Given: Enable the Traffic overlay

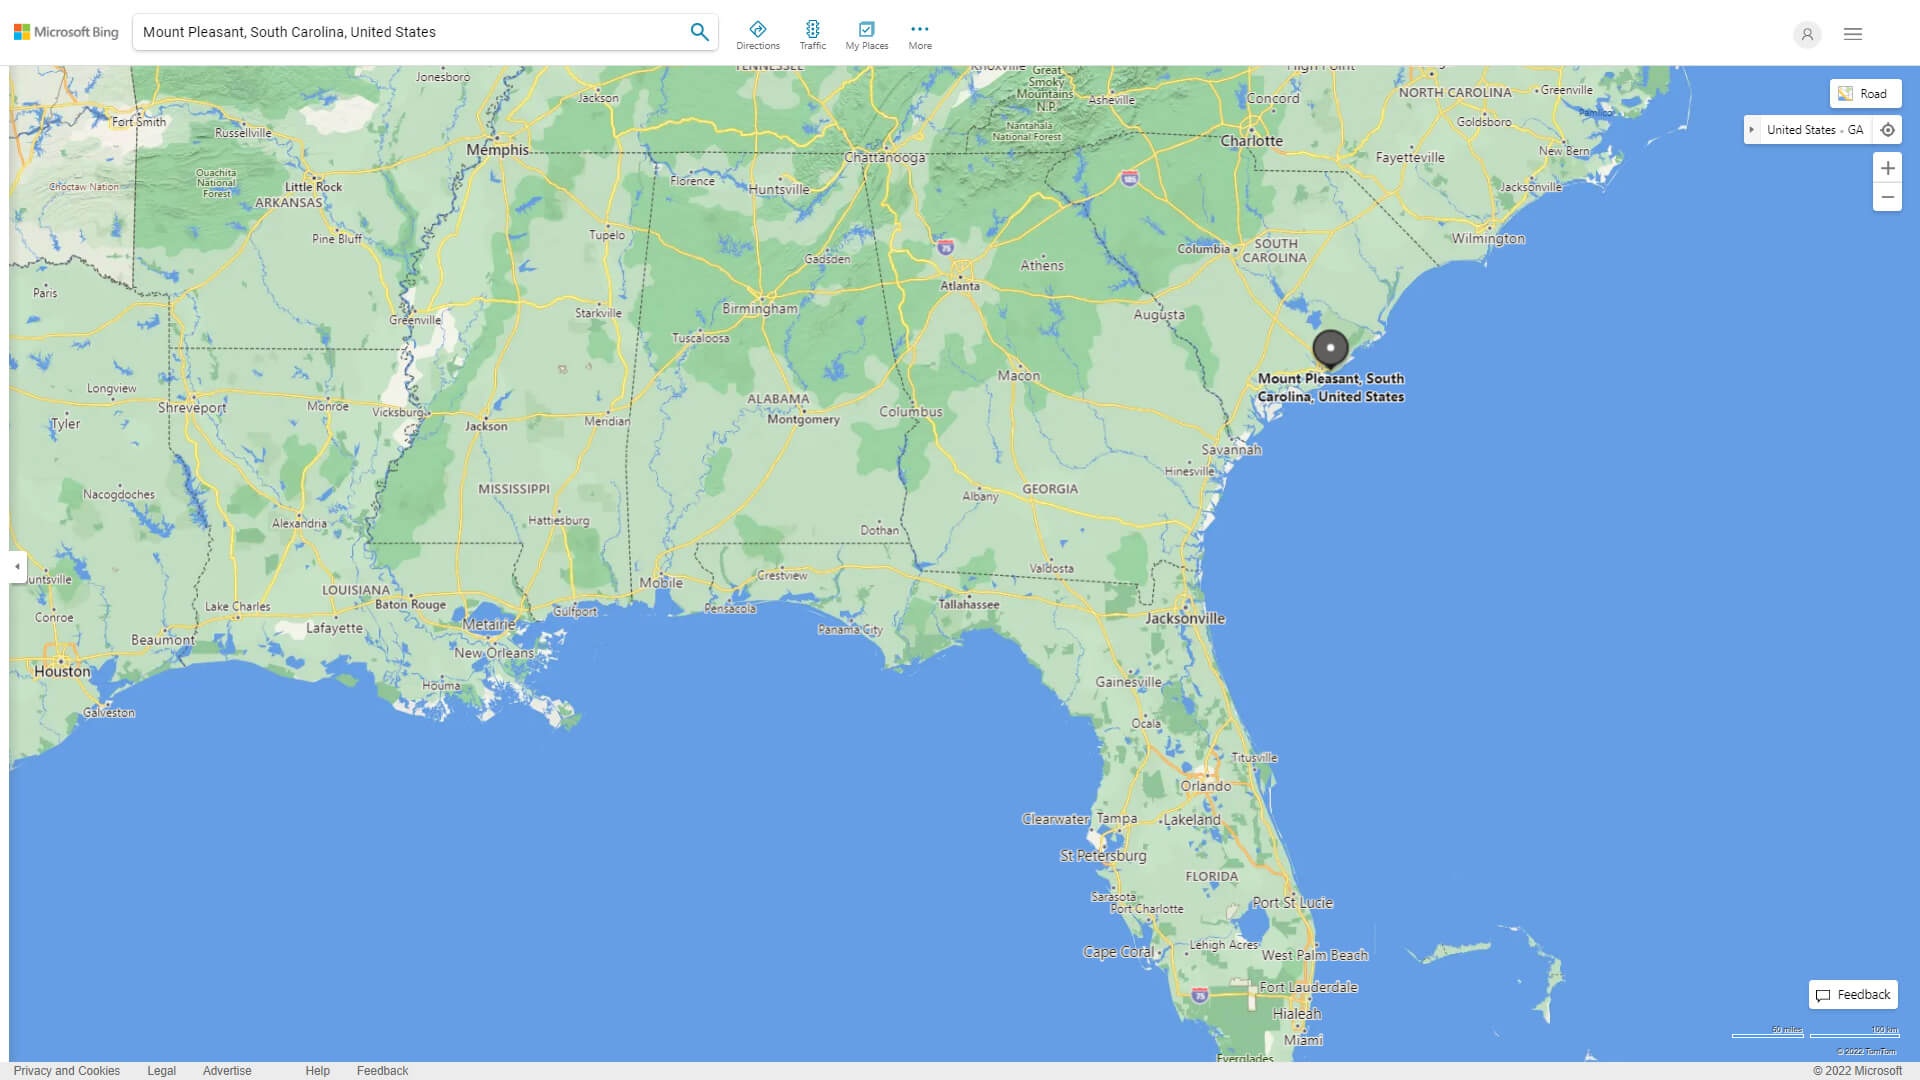Looking at the screenshot, I should coord(813,33).
